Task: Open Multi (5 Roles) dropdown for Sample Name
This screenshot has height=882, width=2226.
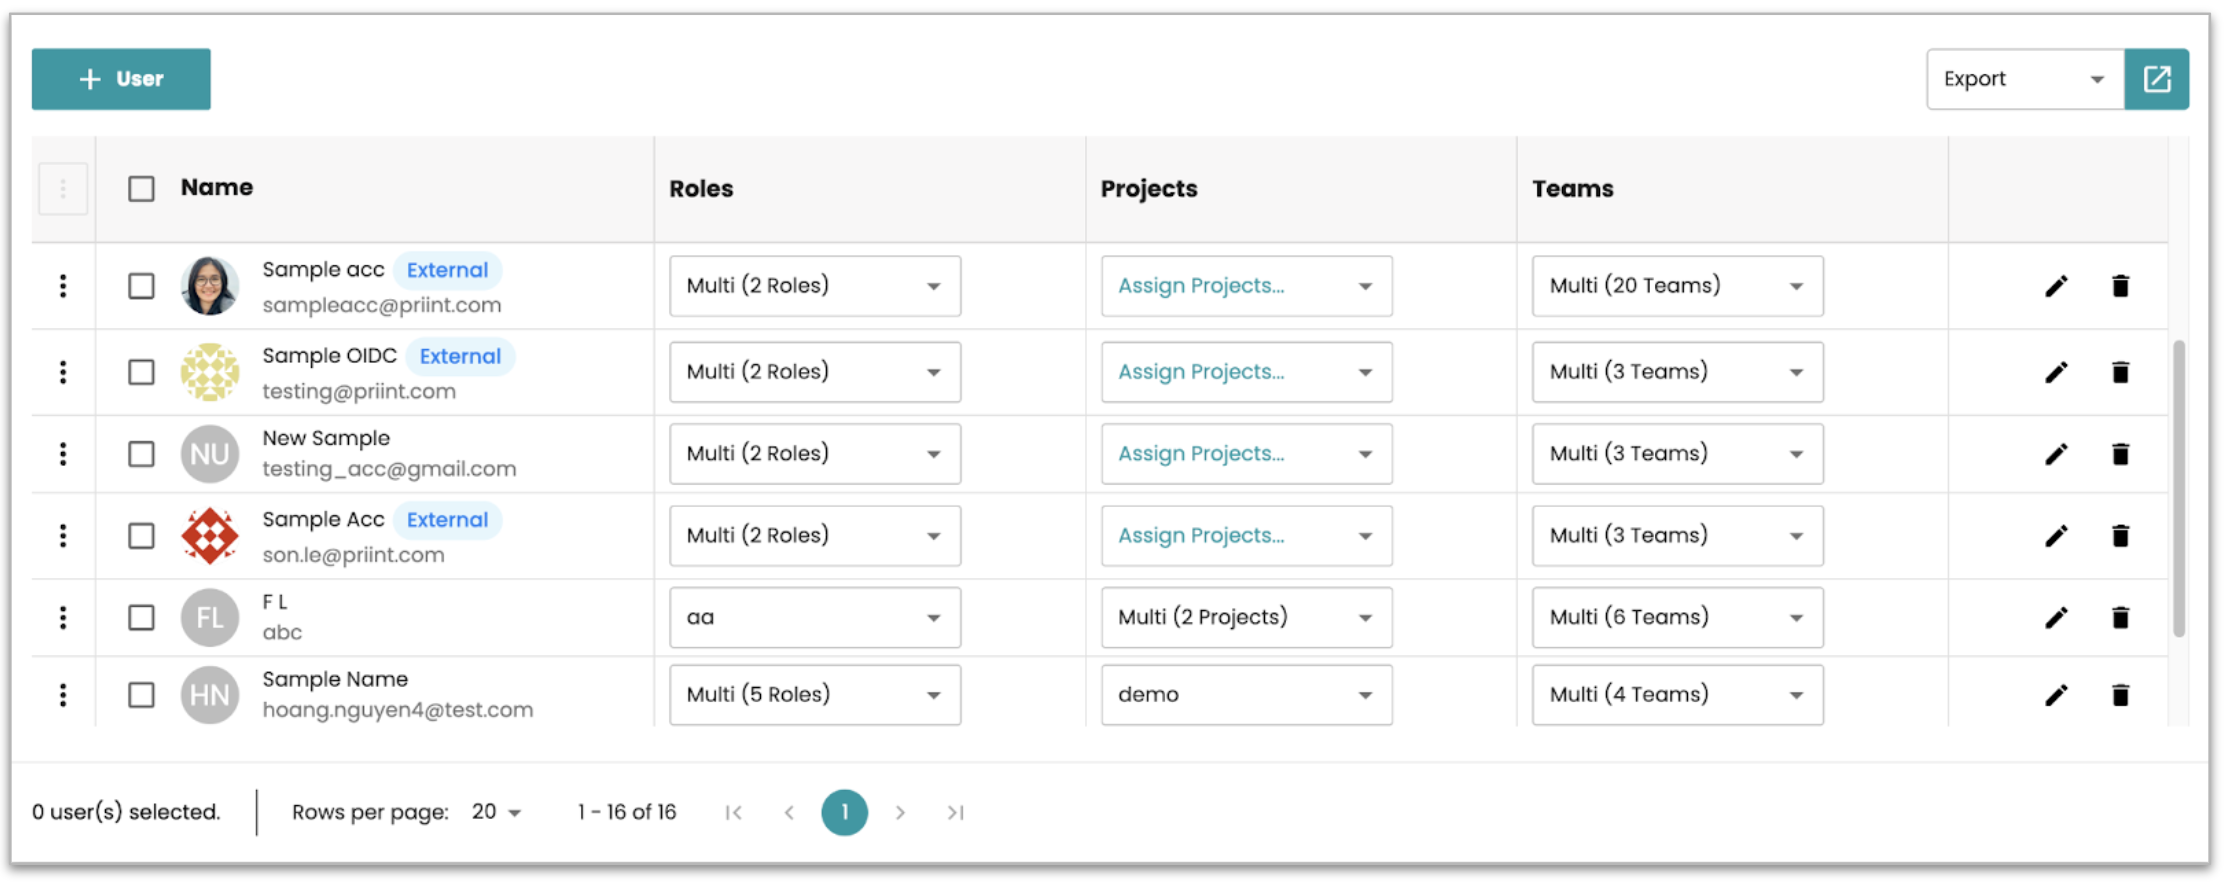Action: 814,695
